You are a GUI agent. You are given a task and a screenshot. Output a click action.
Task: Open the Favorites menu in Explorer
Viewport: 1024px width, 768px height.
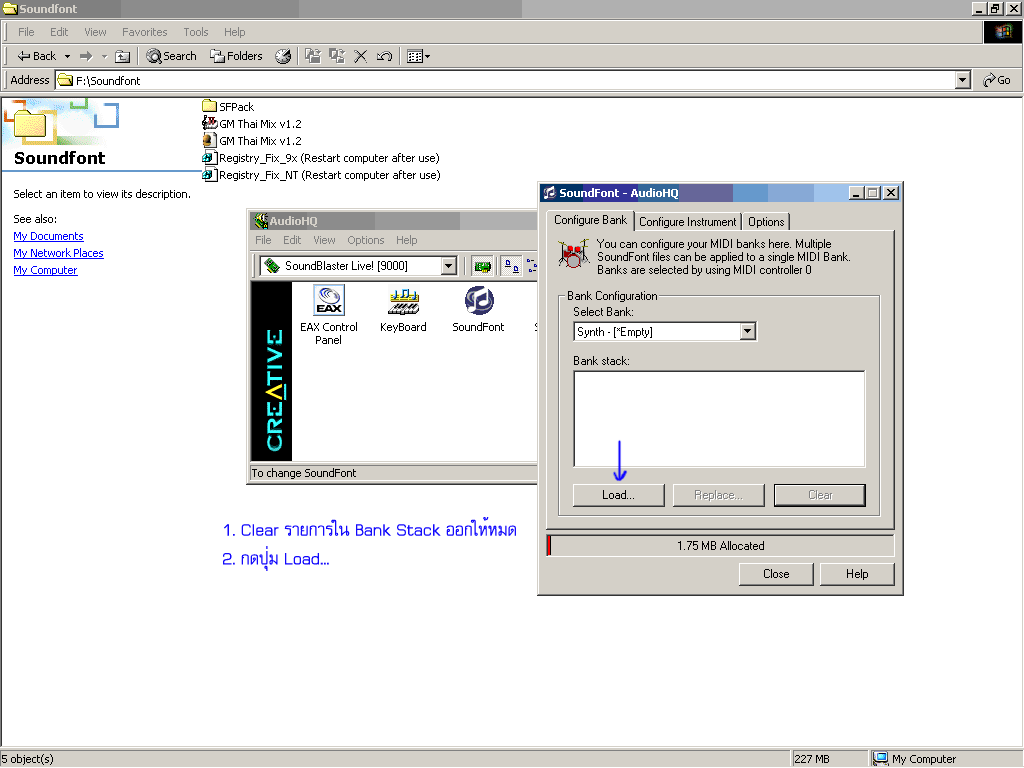(x=144, y=32)
